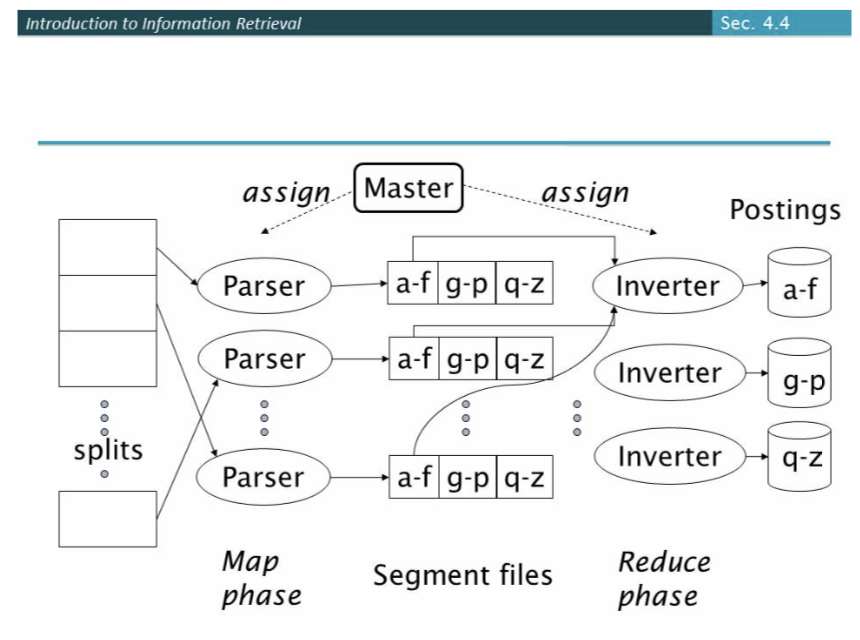The width and height of the screenshot is (860, 640).
Task: Click the a-f postings cylinder
Action: pos(798,285)
